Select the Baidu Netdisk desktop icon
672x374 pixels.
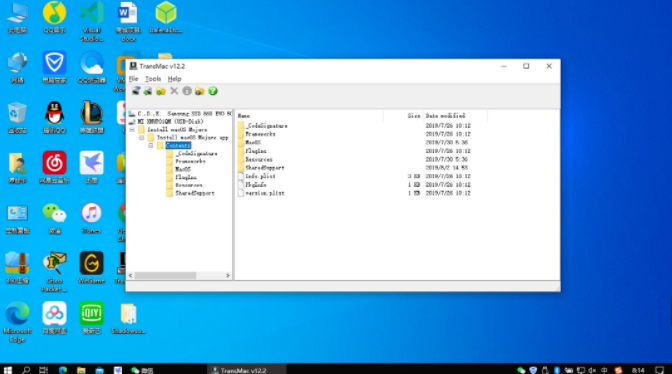pos(54,318)
